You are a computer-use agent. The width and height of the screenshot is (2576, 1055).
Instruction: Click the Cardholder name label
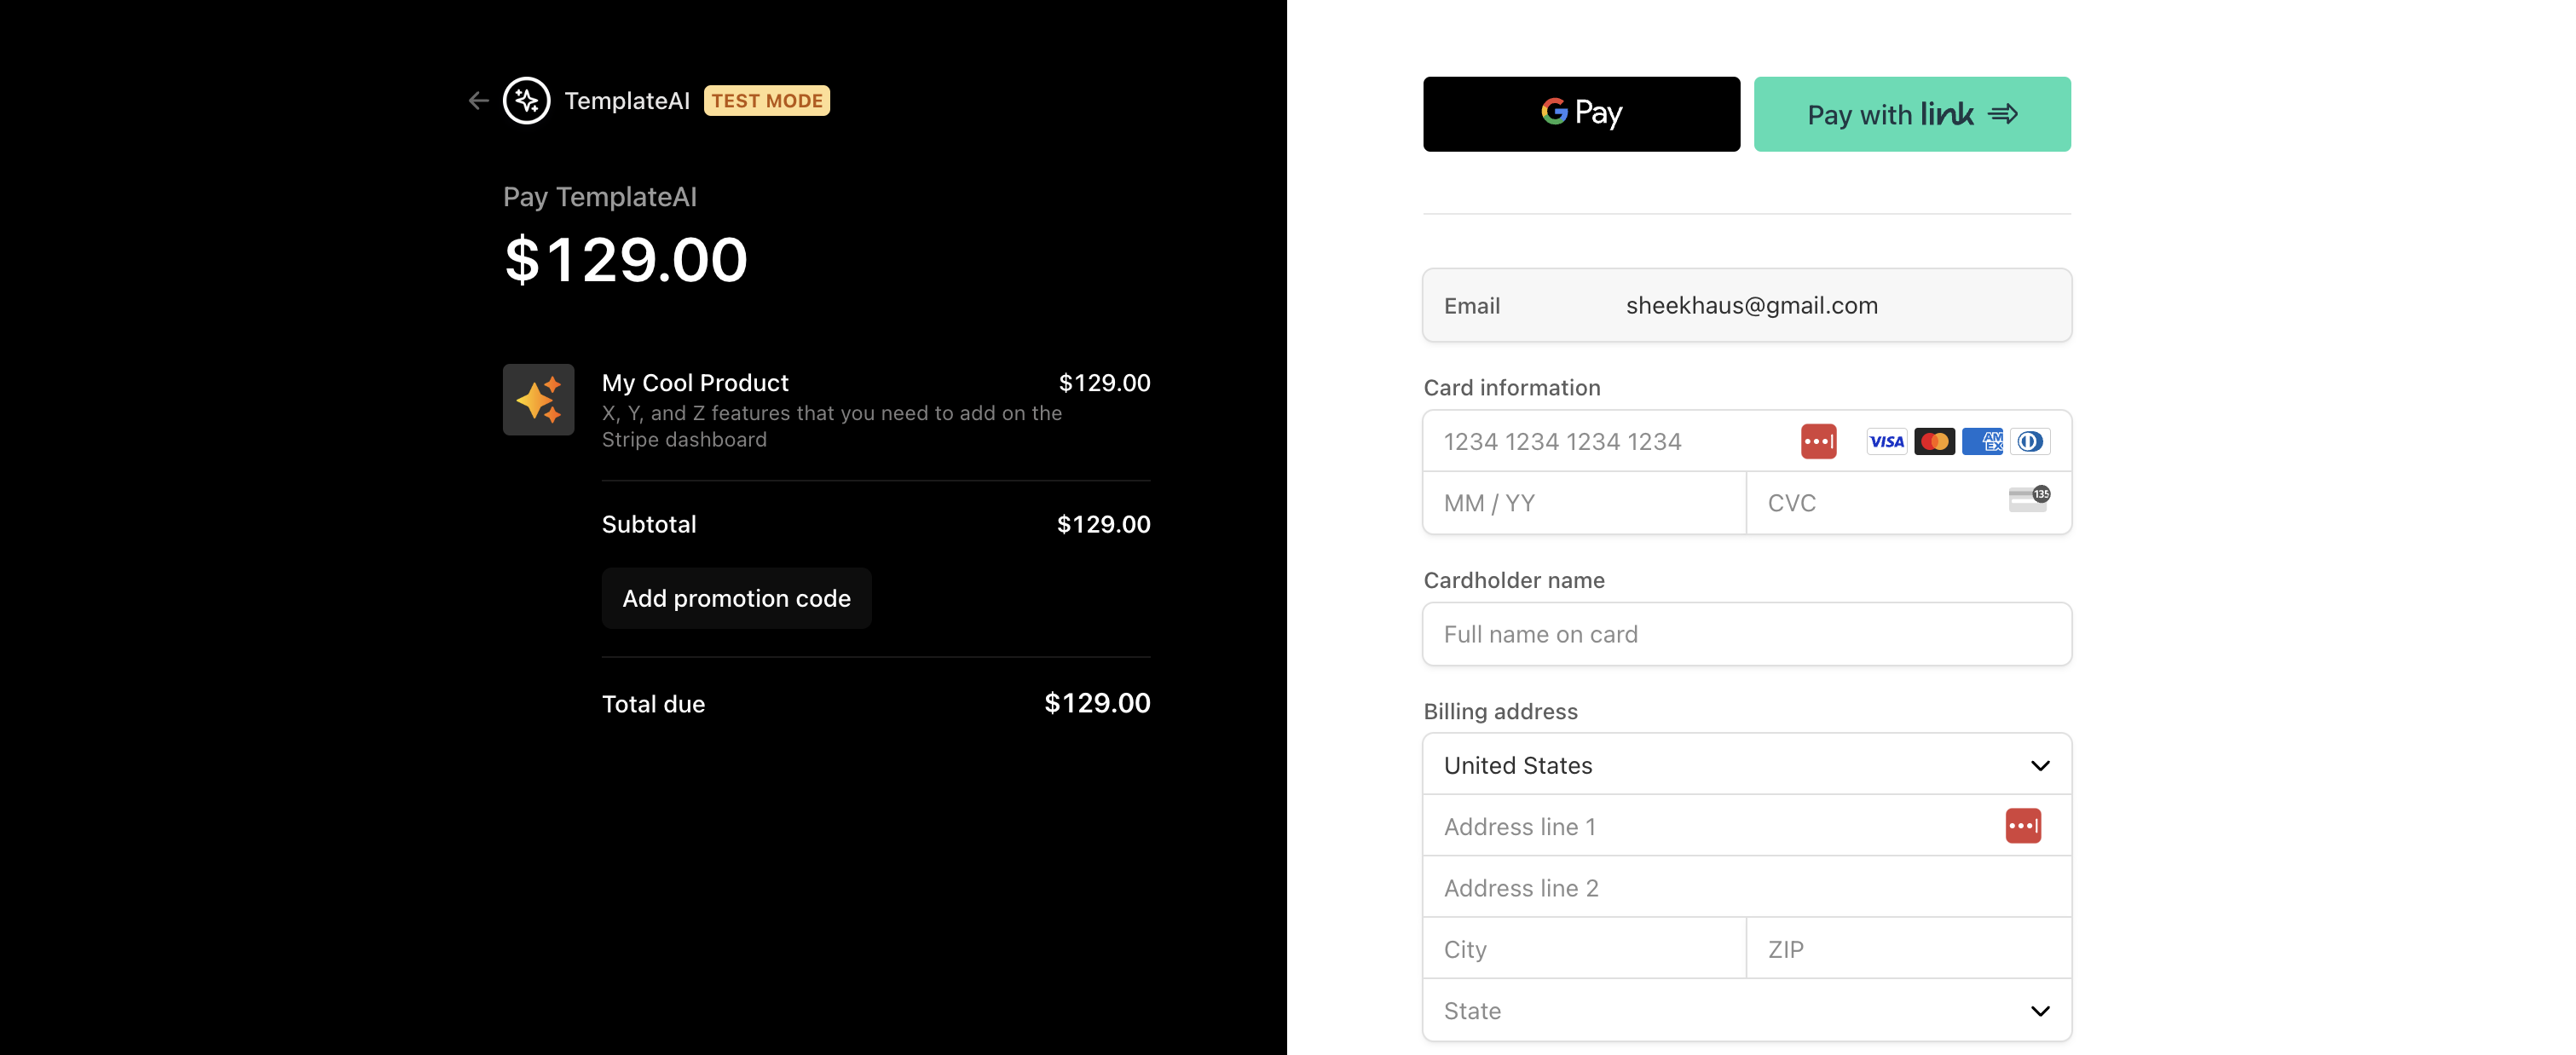pos(1513,580)
